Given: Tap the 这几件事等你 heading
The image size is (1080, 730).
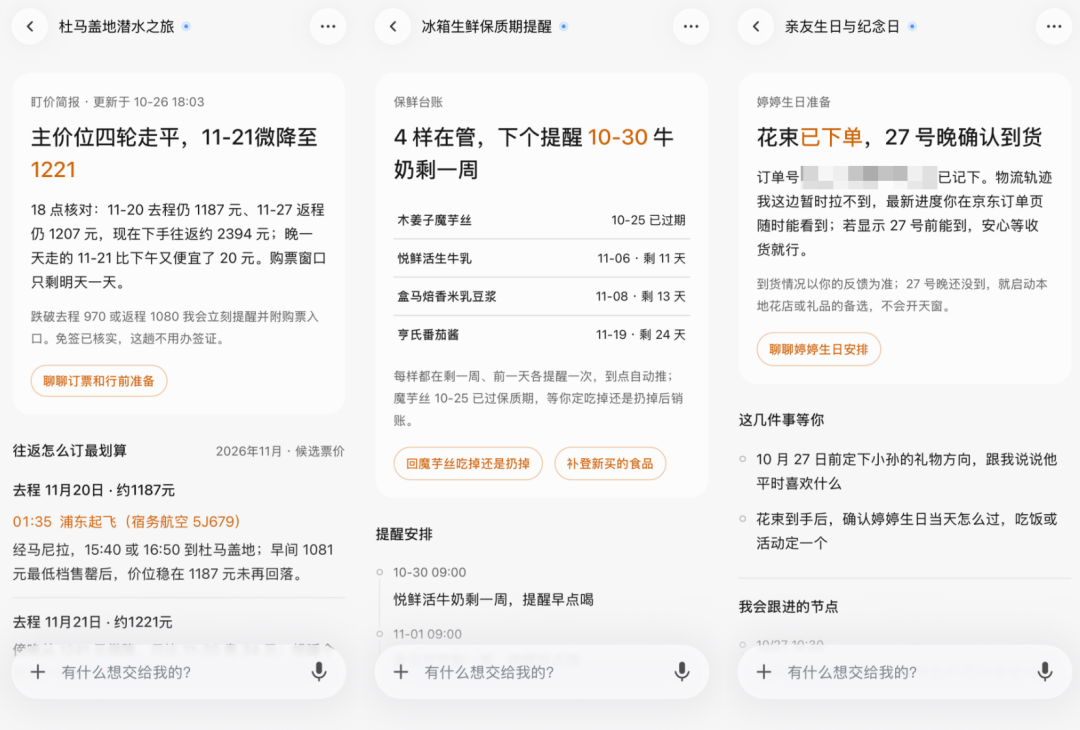Looking at the screenshot, I should point(781,420).
